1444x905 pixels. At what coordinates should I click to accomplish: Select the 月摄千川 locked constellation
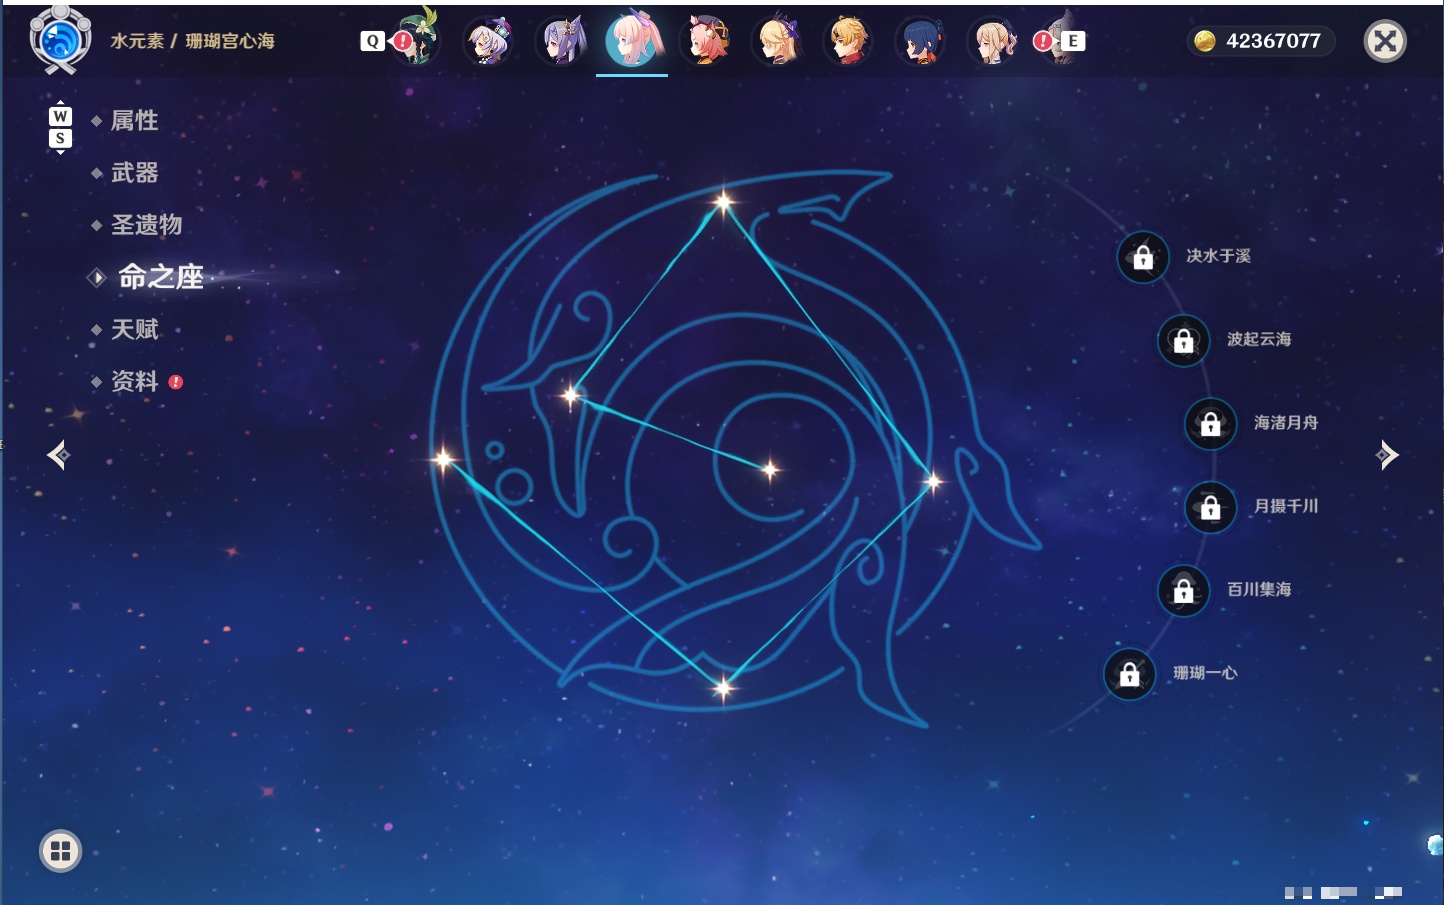pyautogui.click(x=1211, y=507)
